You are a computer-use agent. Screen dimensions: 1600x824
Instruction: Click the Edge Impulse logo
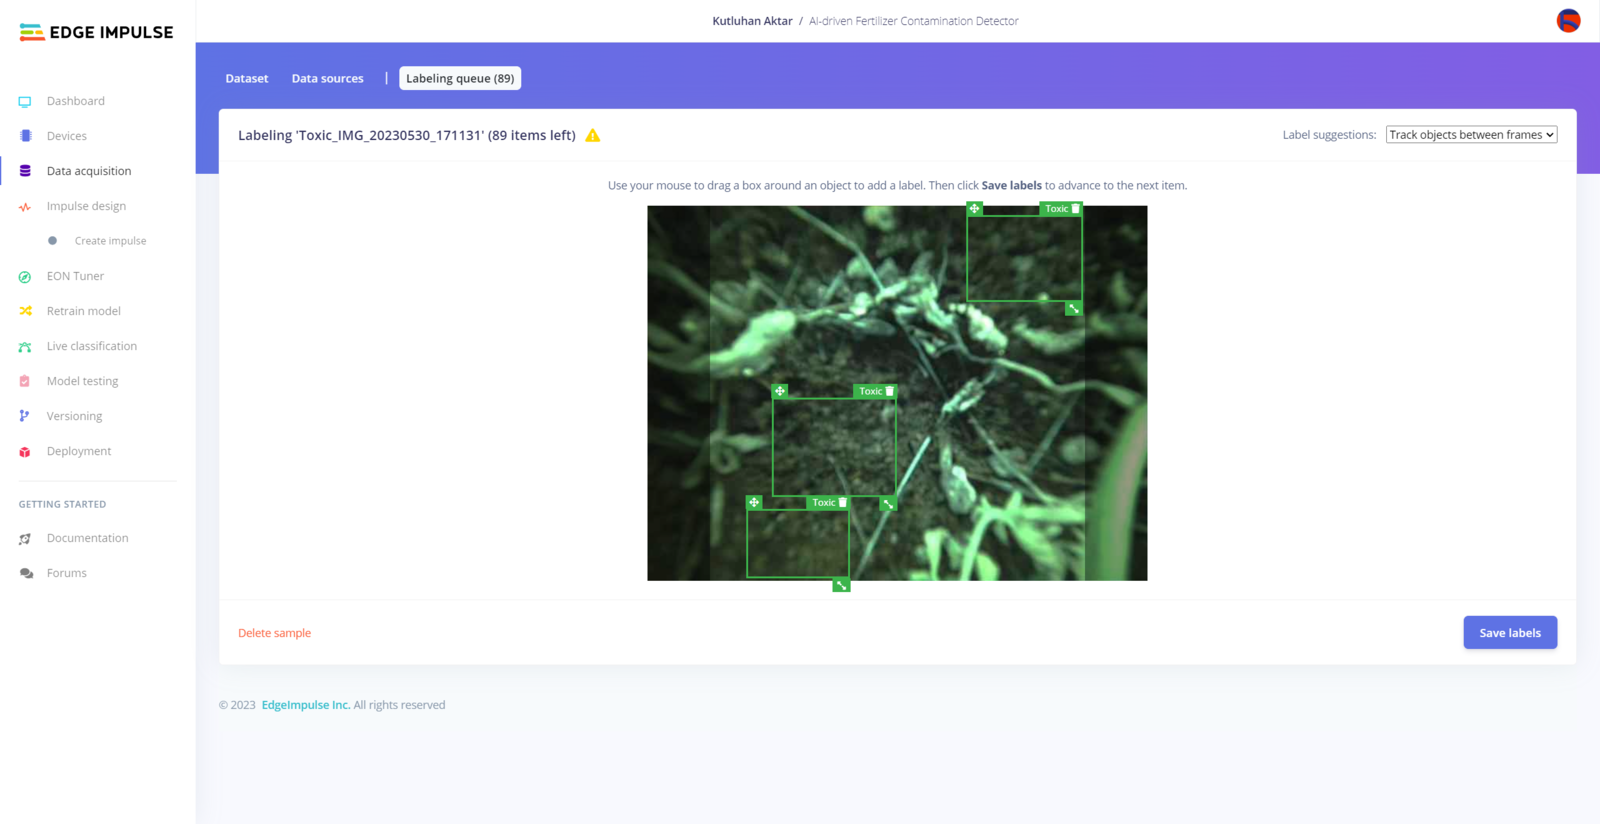[x=96, y=32]
